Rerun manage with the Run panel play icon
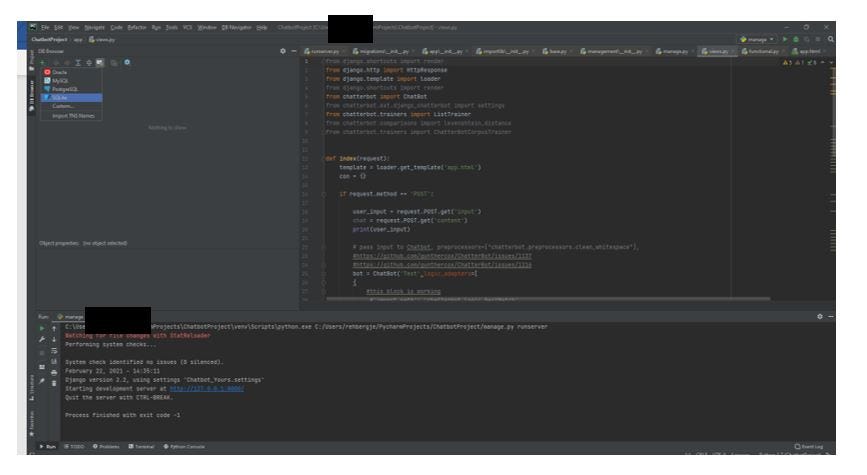The image size is (867, 475). tap(41, 327)
